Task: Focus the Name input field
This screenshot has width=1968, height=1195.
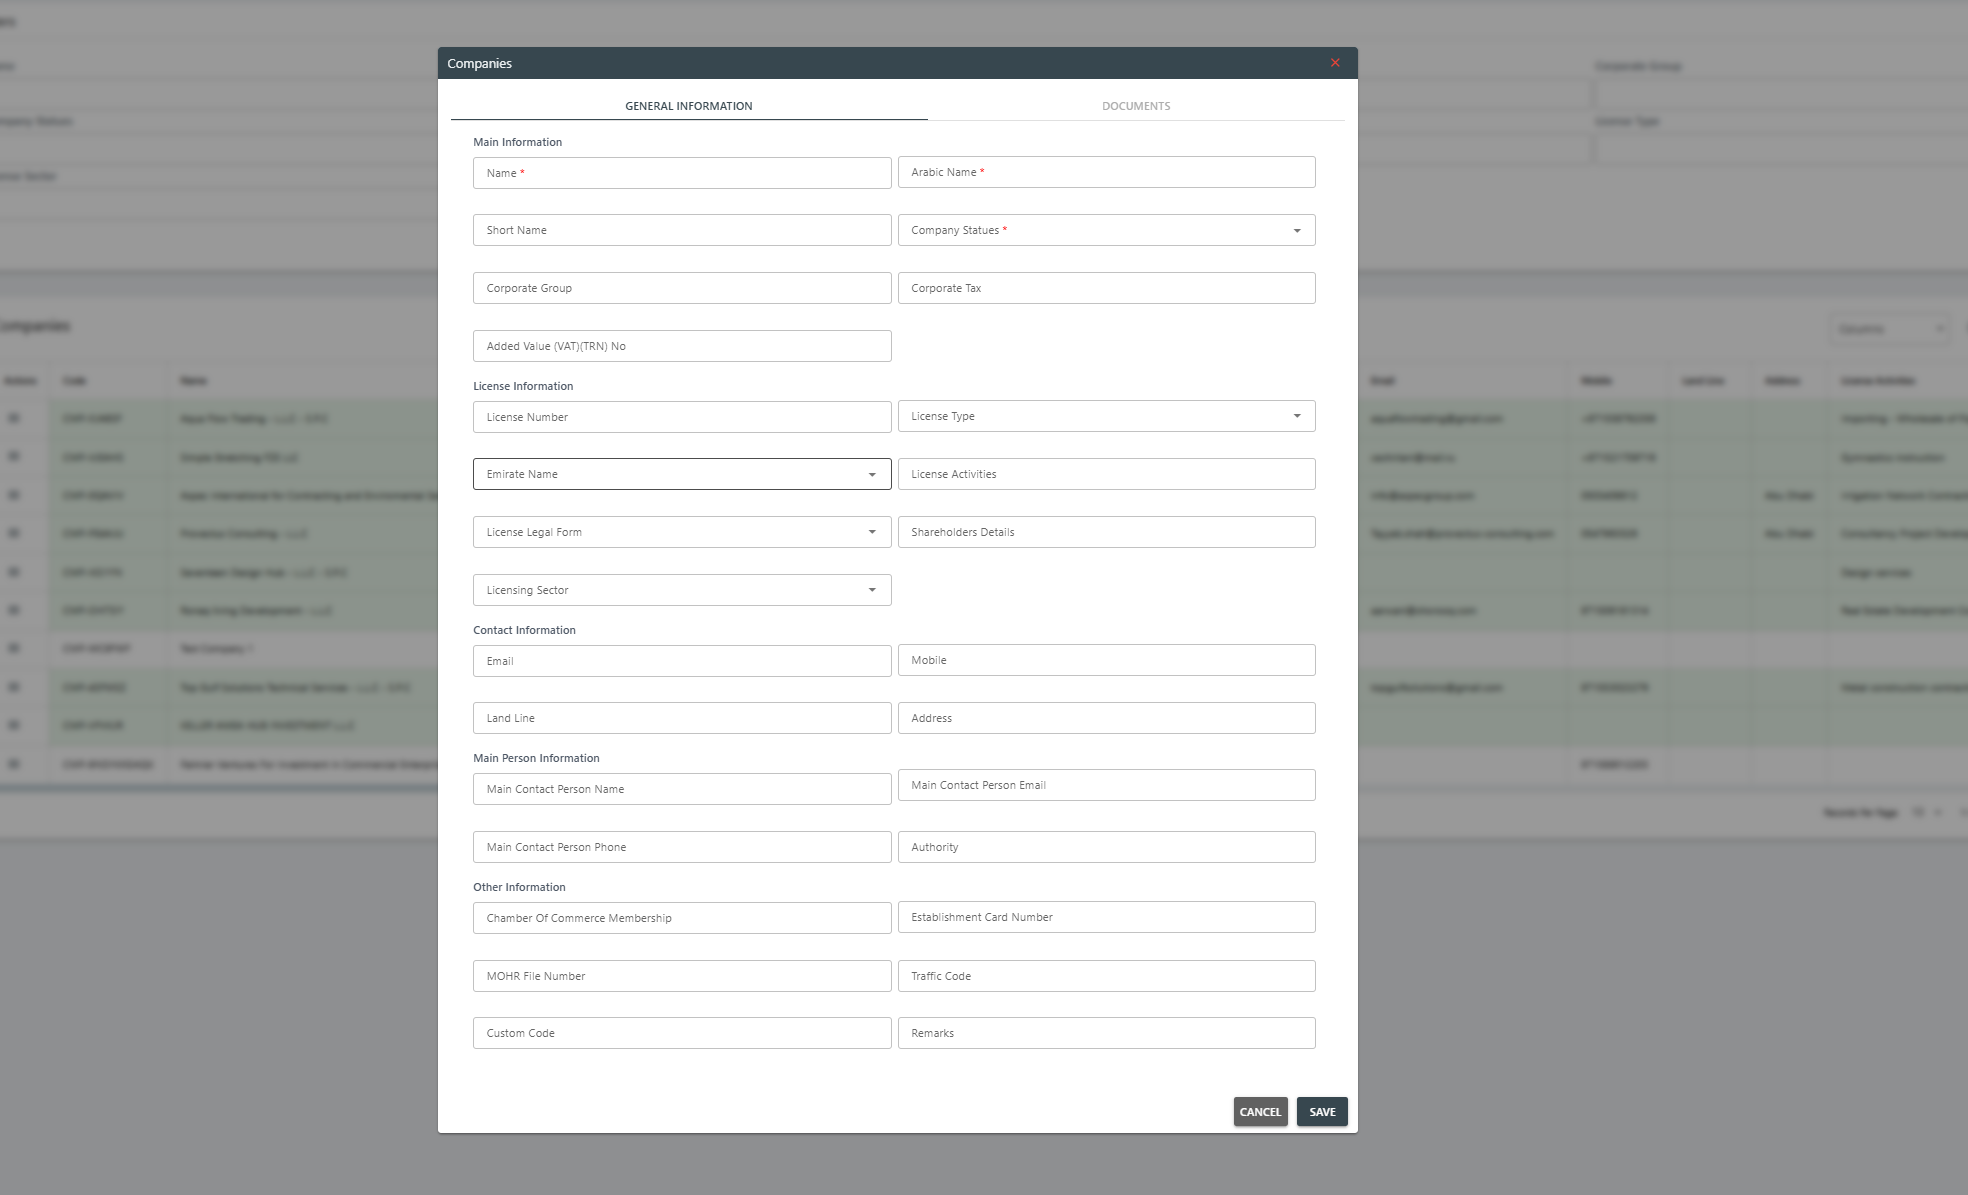Action: [x=682, y=173]
